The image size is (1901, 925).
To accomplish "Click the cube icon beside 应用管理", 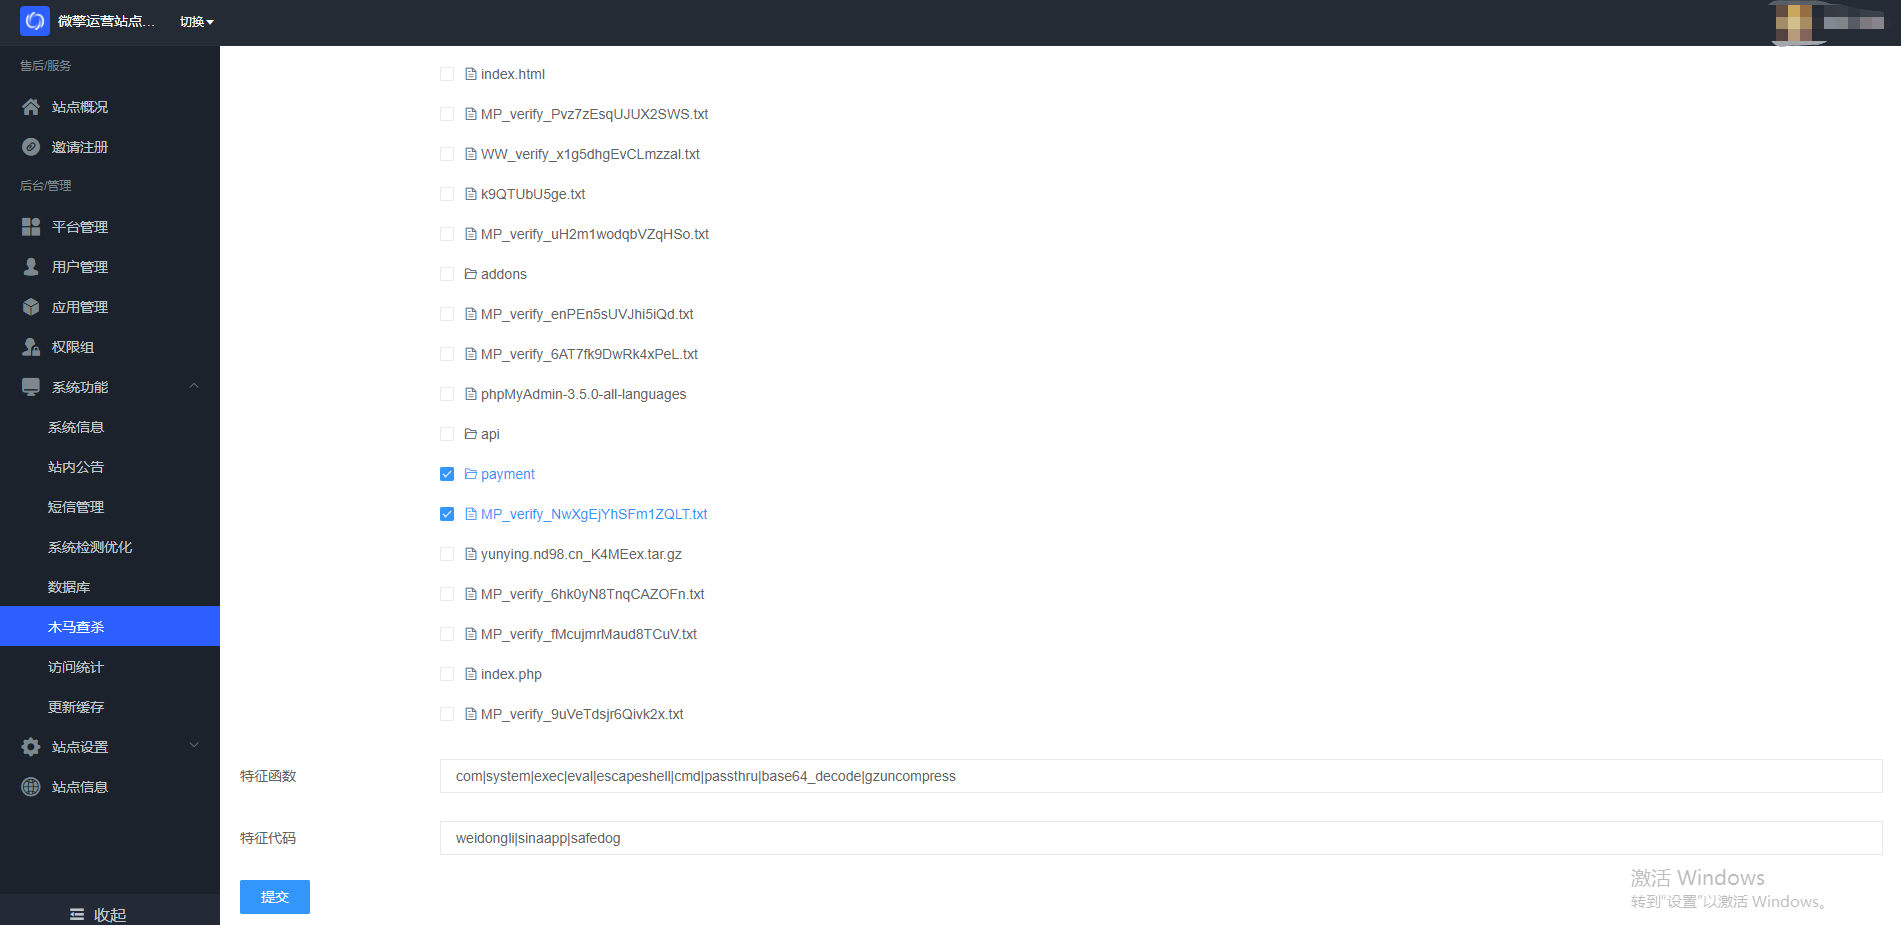I will click(31, 307).
